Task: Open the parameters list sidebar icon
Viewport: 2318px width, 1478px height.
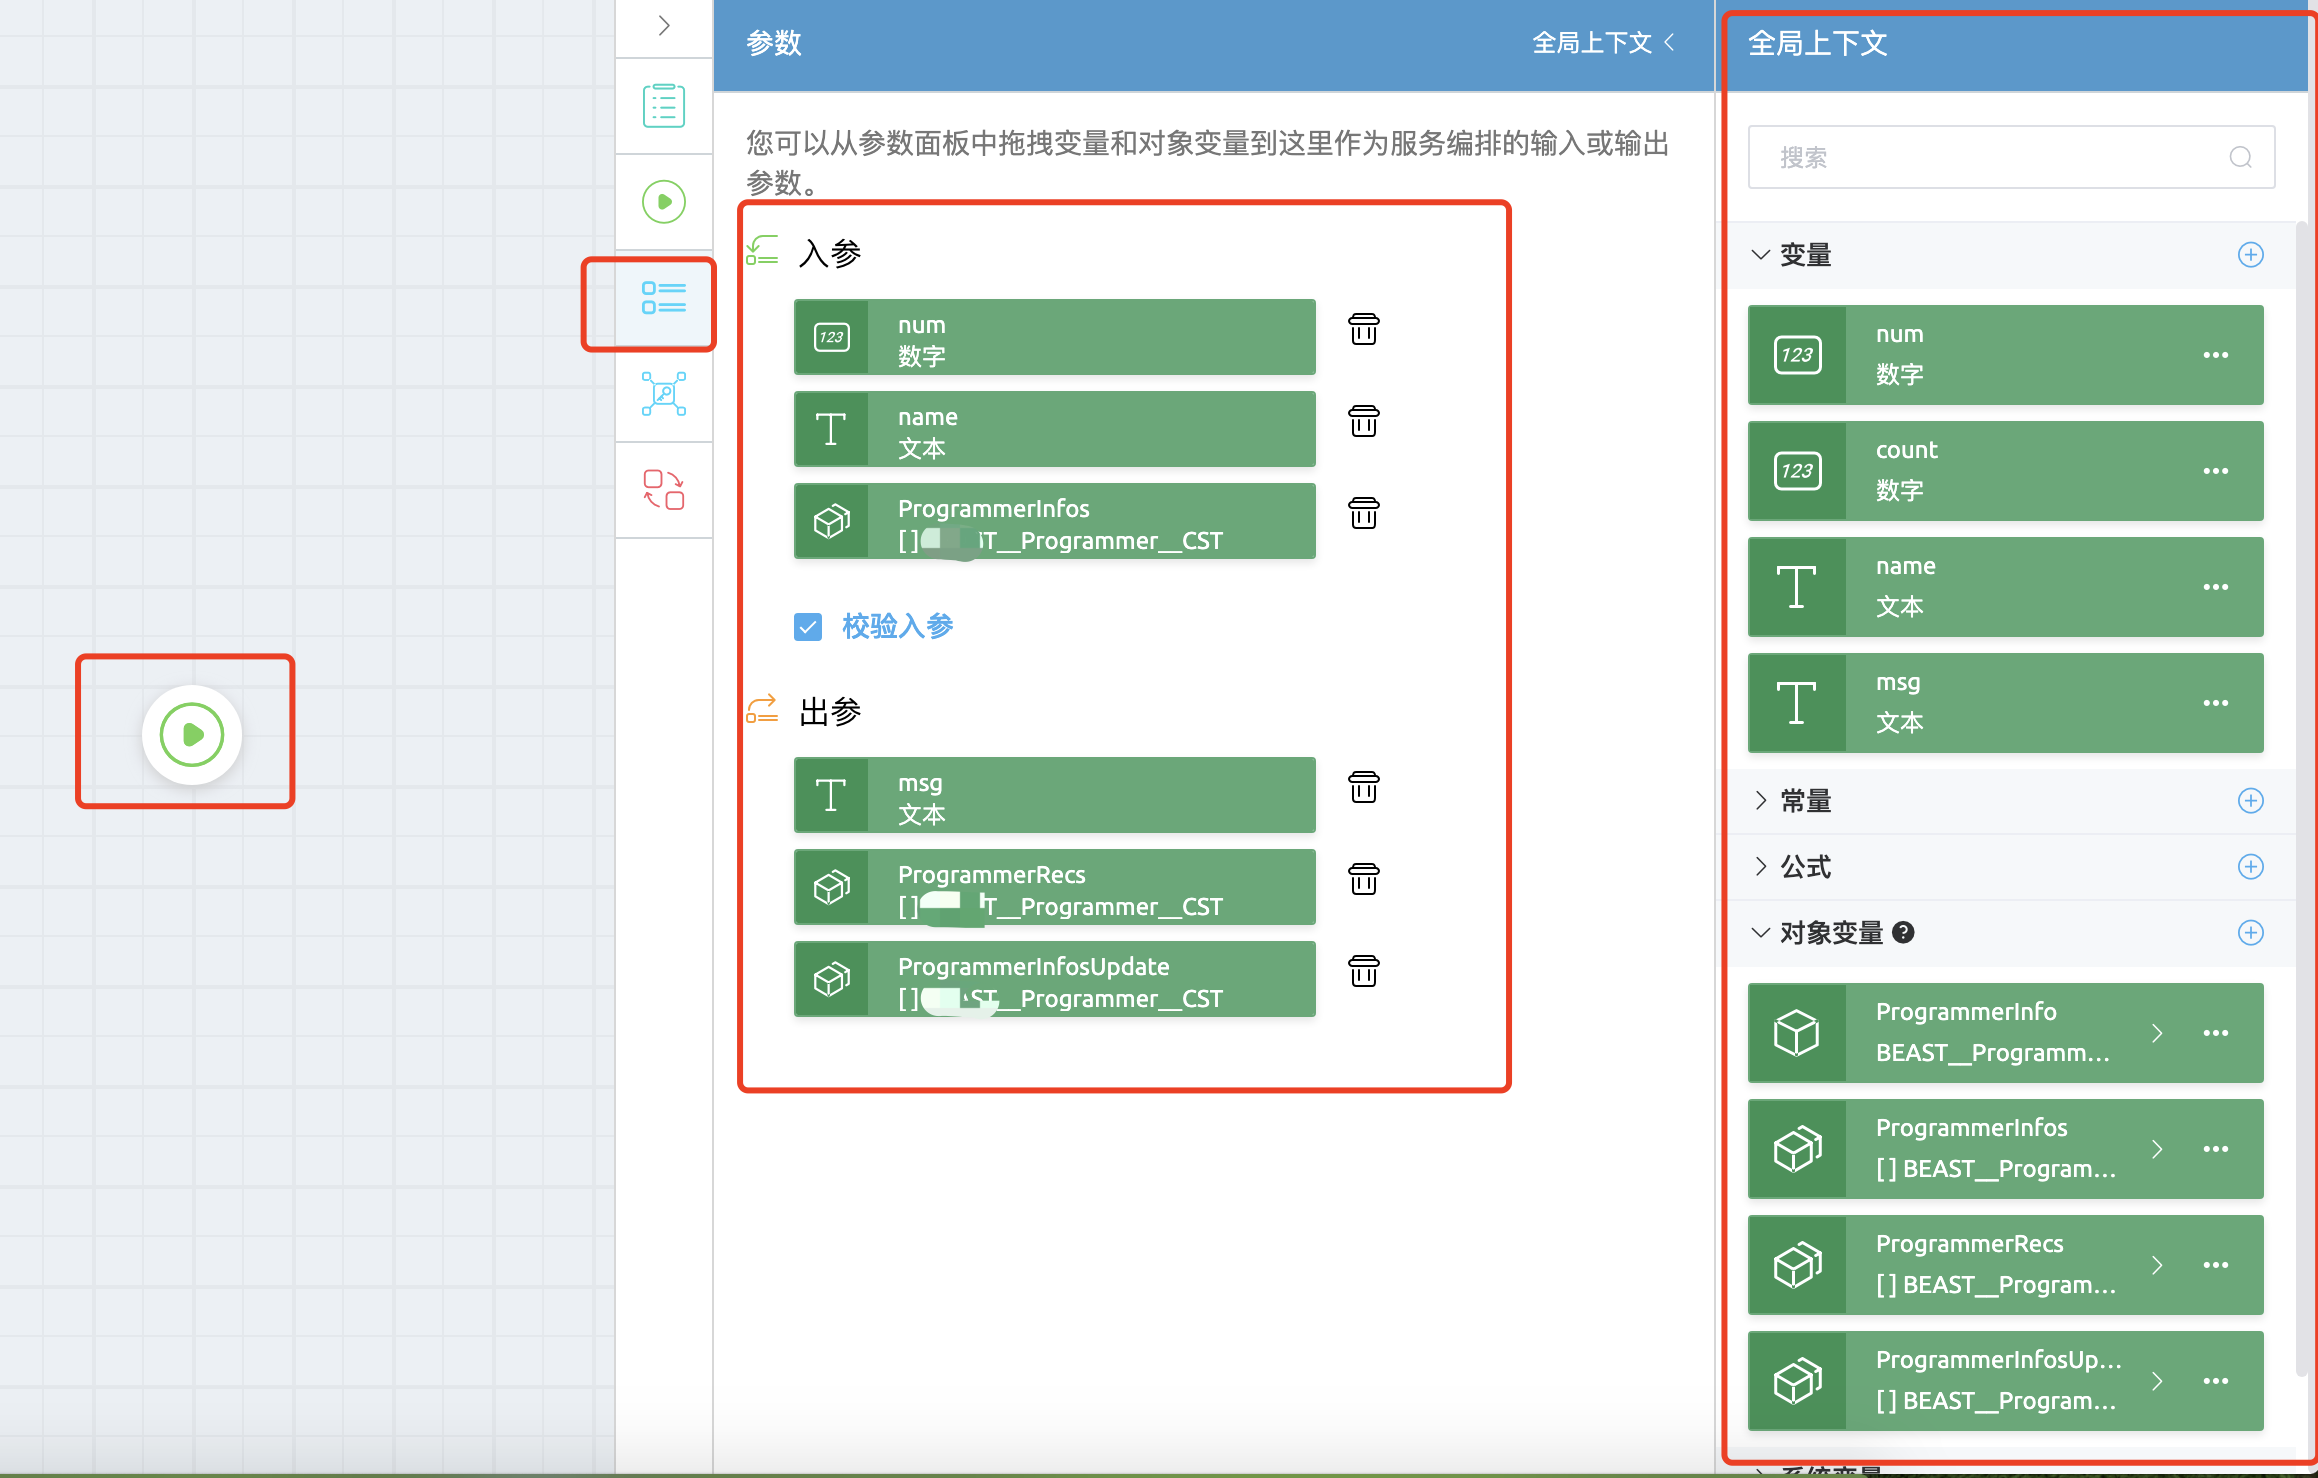Action: tap(663, 298)
